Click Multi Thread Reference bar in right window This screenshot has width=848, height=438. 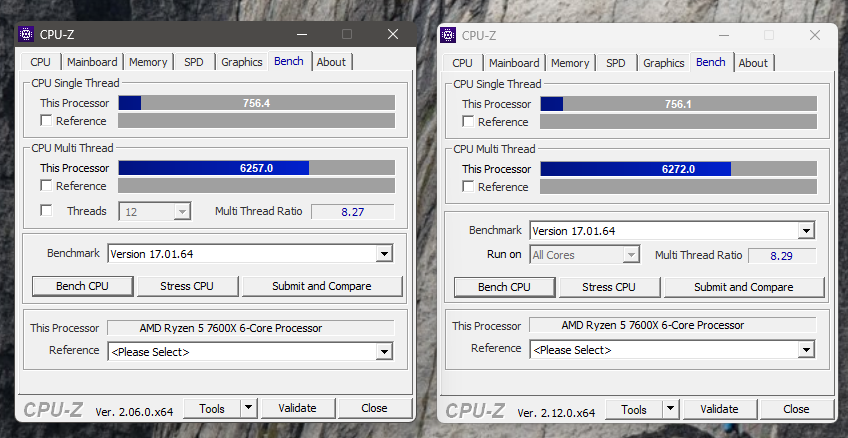(x=678, y=187)
